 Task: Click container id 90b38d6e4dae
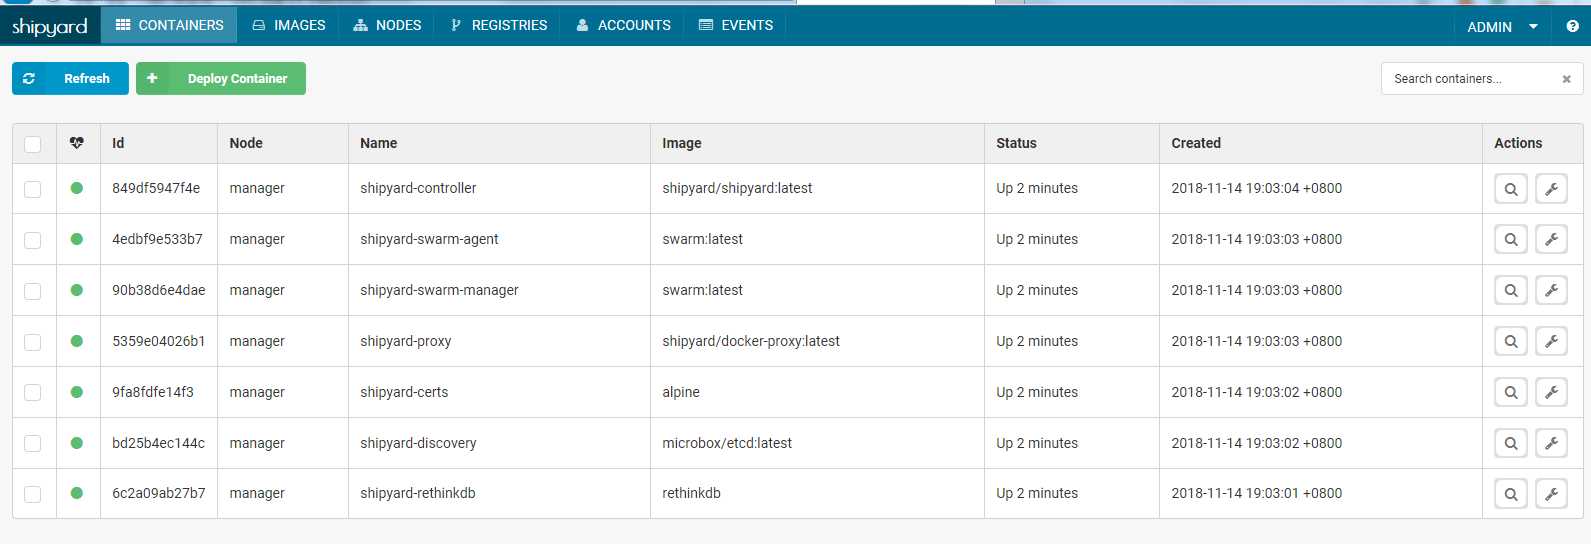[x=159, y=290]
